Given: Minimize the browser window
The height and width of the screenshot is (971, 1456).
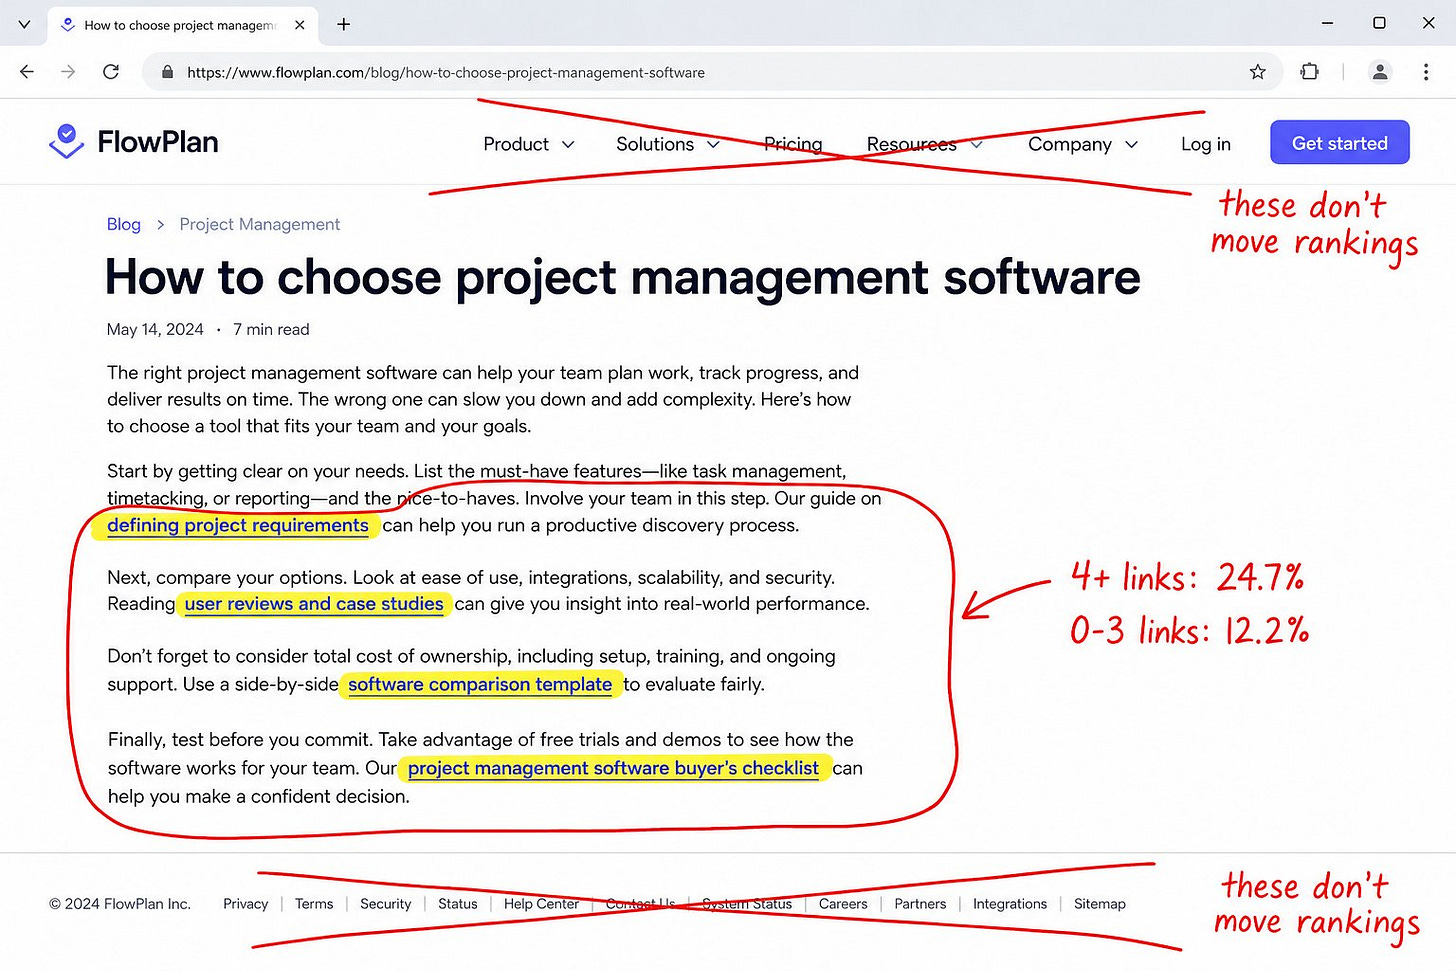Looking at the screenshot, I should click(x=1328, y=23).
